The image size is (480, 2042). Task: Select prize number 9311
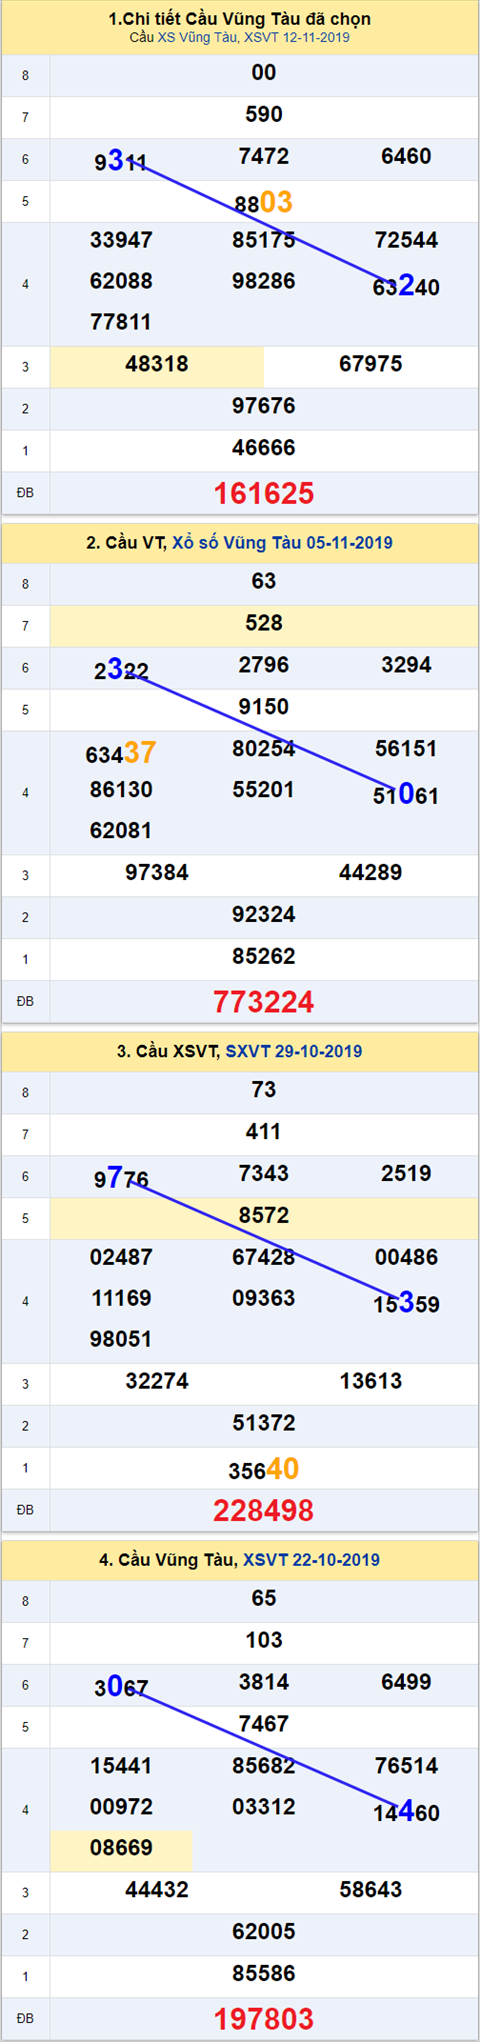point(121,160)
